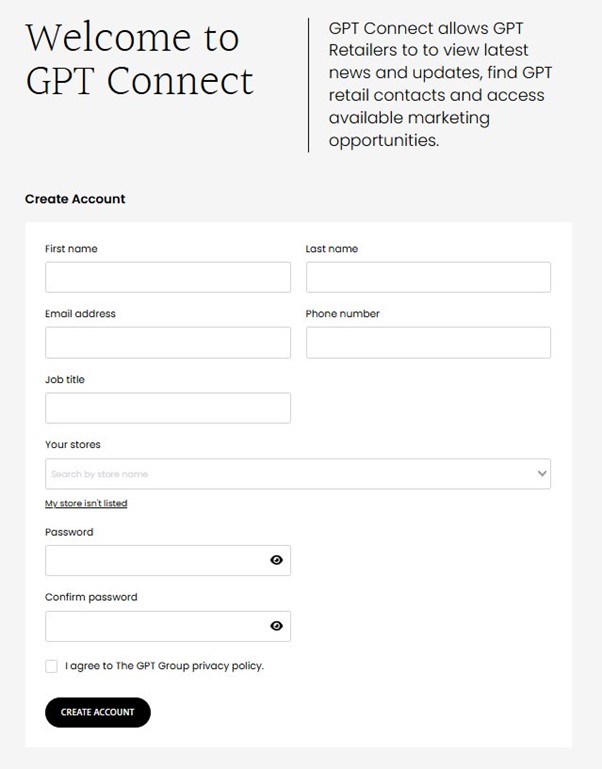This screenshot has height=769, width=602.
Task: Click the Your stores field label
Action: pyautogui.click(x=73, y=444)
